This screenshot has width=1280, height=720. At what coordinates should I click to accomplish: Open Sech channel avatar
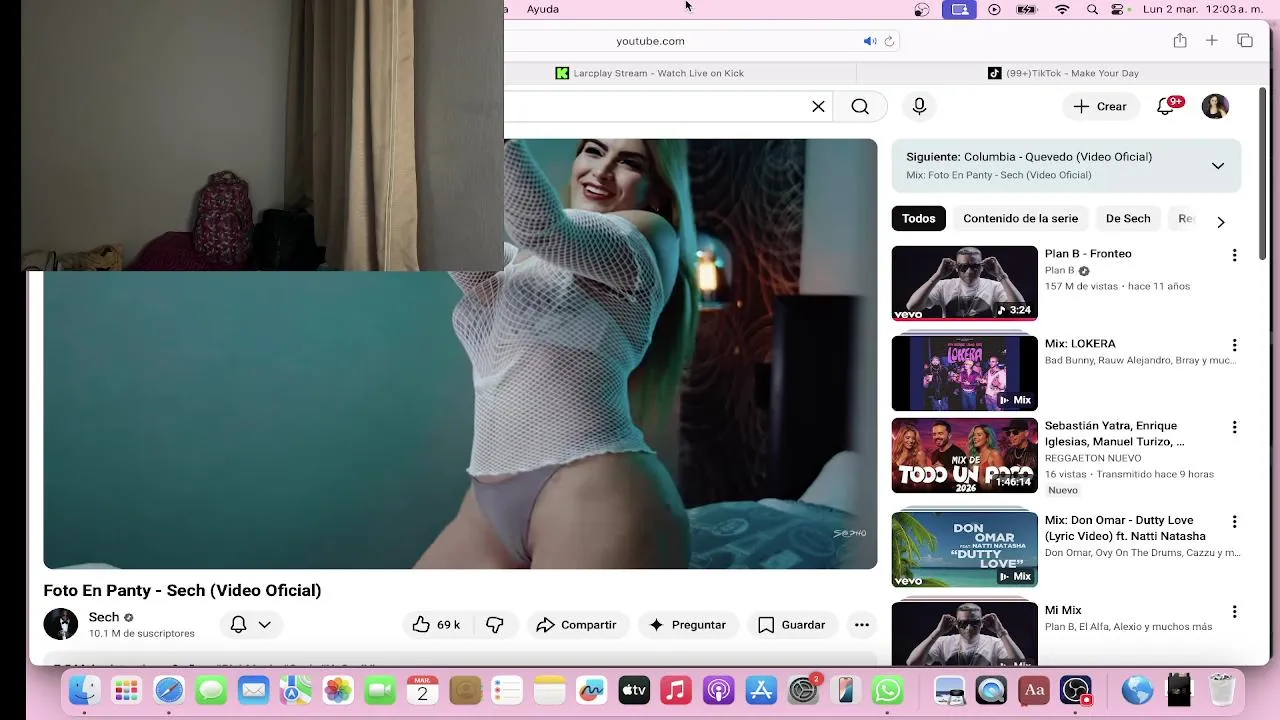pyautogui.click(x=61, y=624)
